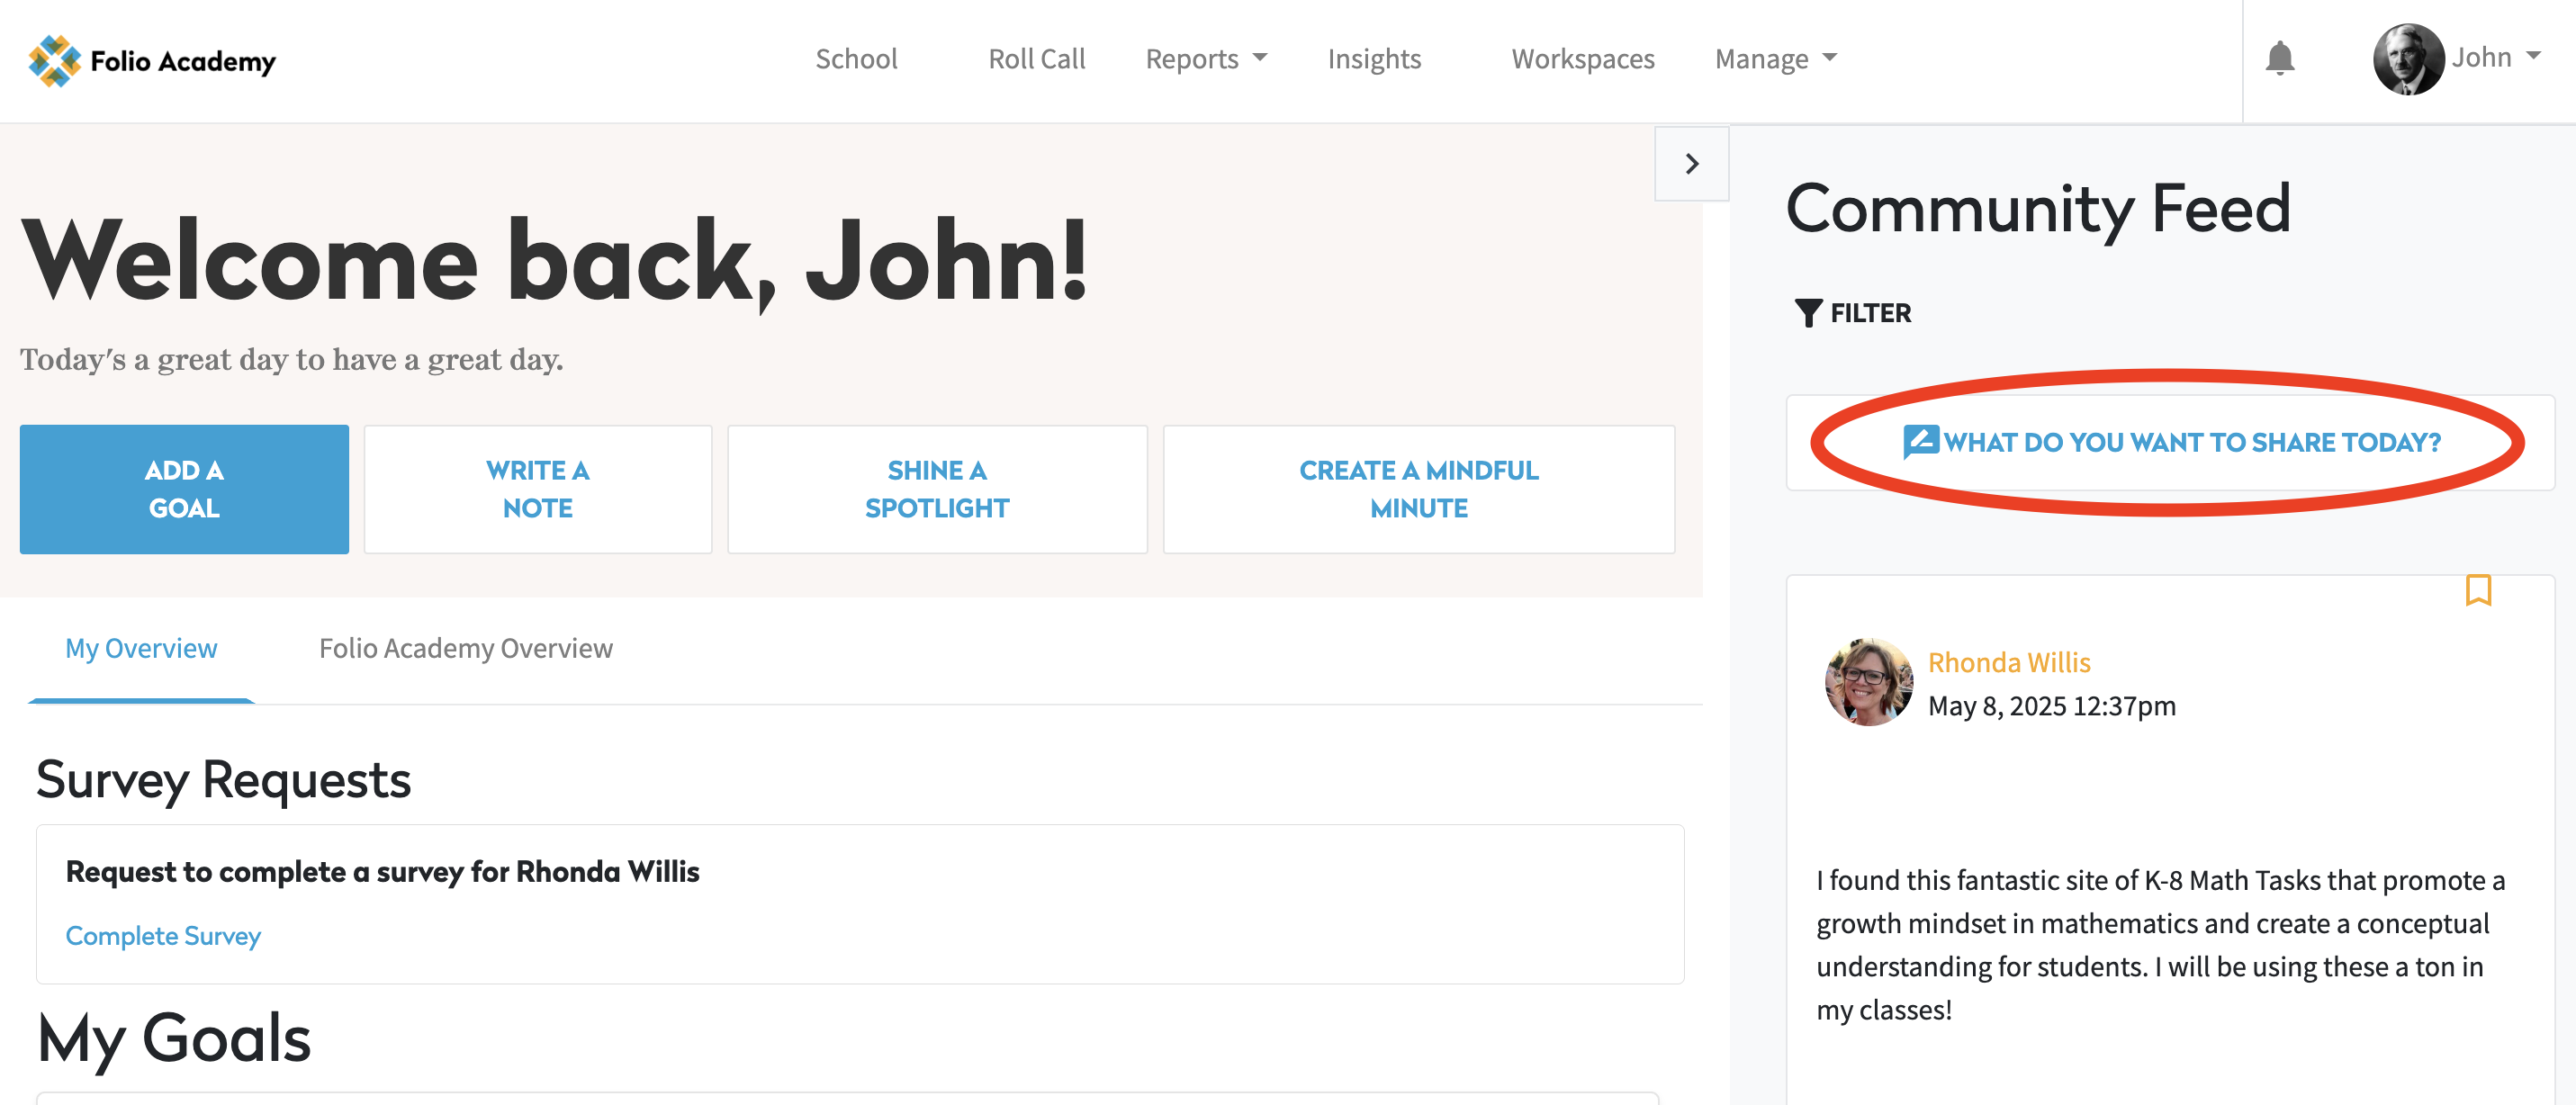The height and width of the screenshot is (1105, 2576).
Task: Expand the Manage dropdown menu
Action: point(1775,59)
